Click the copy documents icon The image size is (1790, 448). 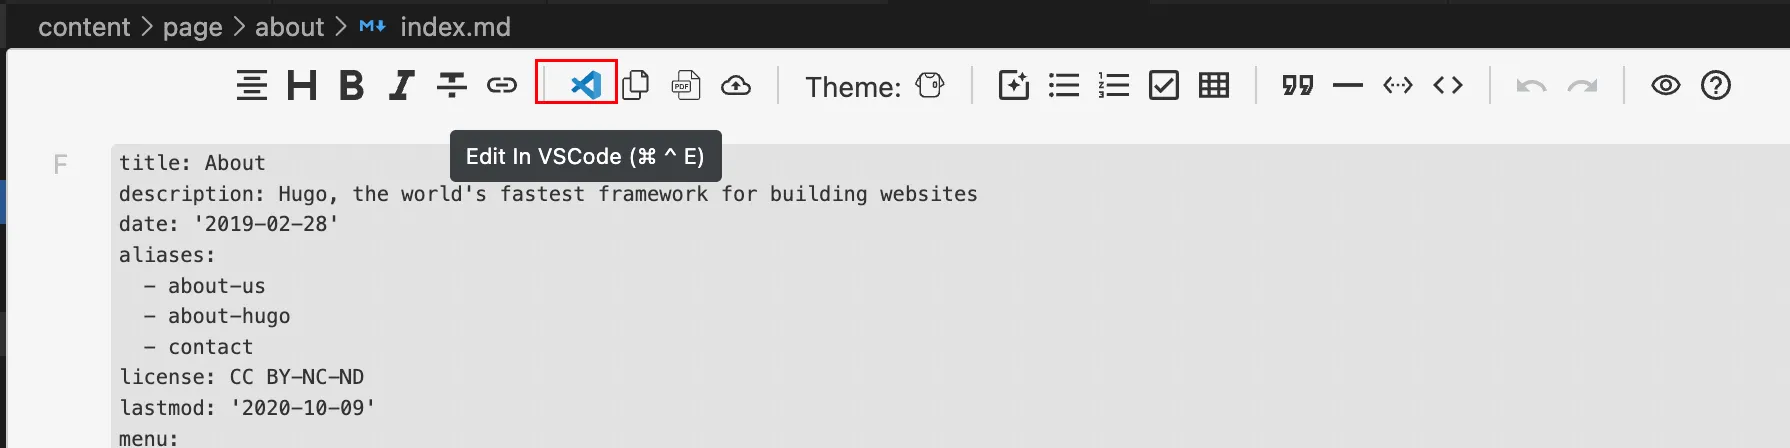636,86
